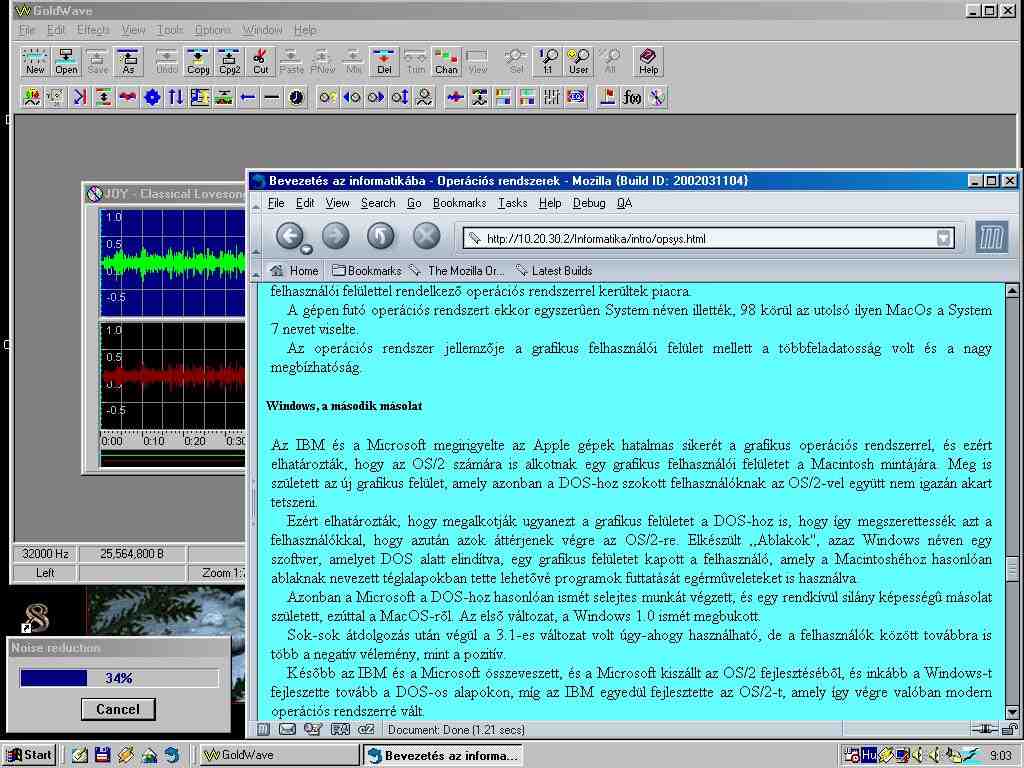Cancel the noise reduction process

(118, 709)
